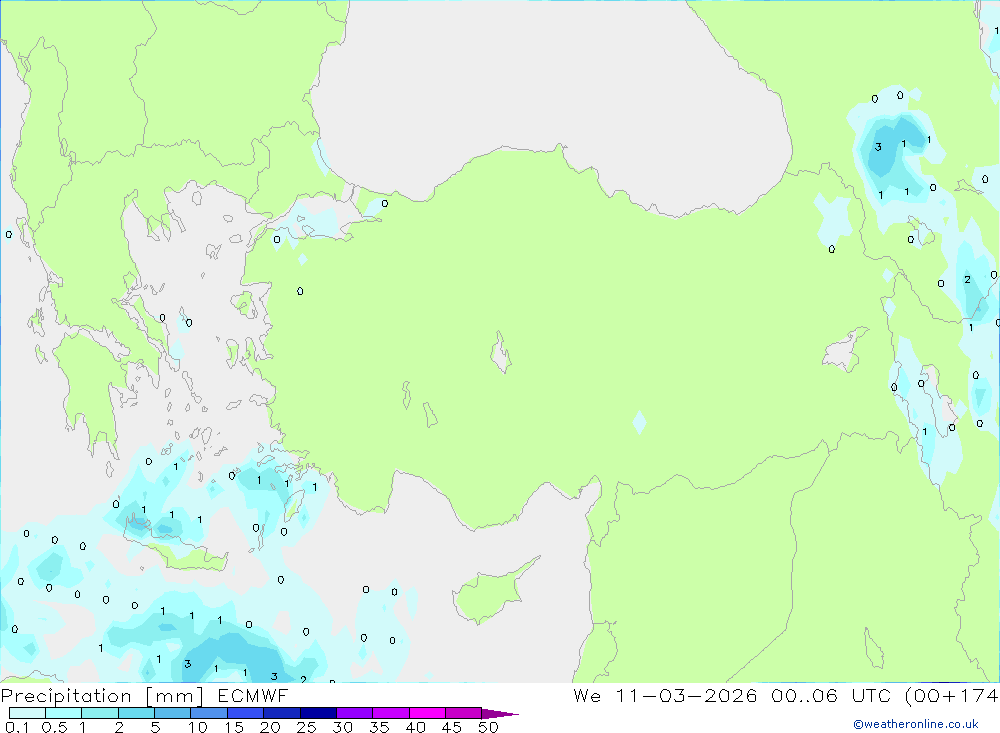Click the 45–50 mm legend swatch

[464, 713]
